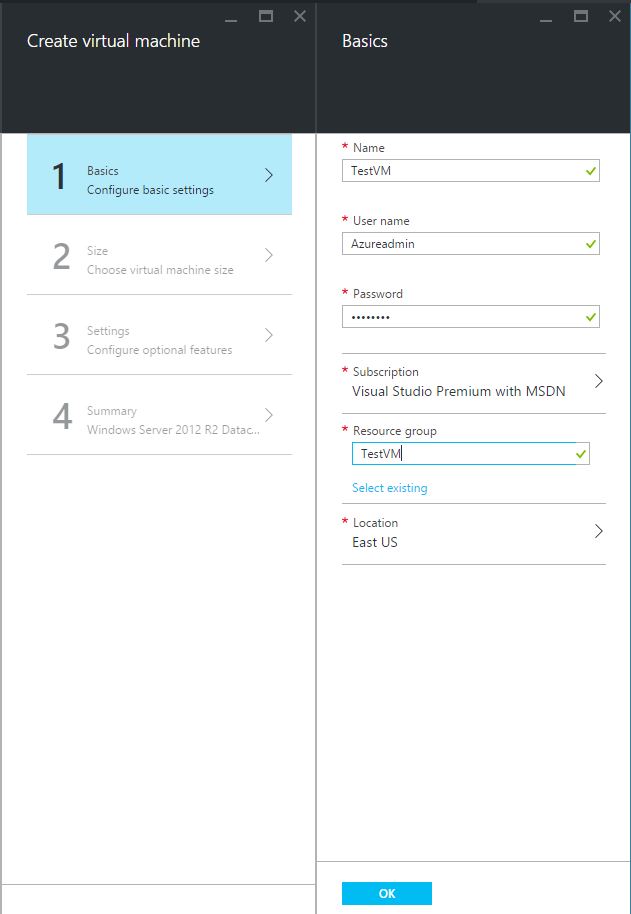The height and width of the screenshot is (914, 631).
Task: Click the chevron beside Choose virtual machine size
Action: 269,255
